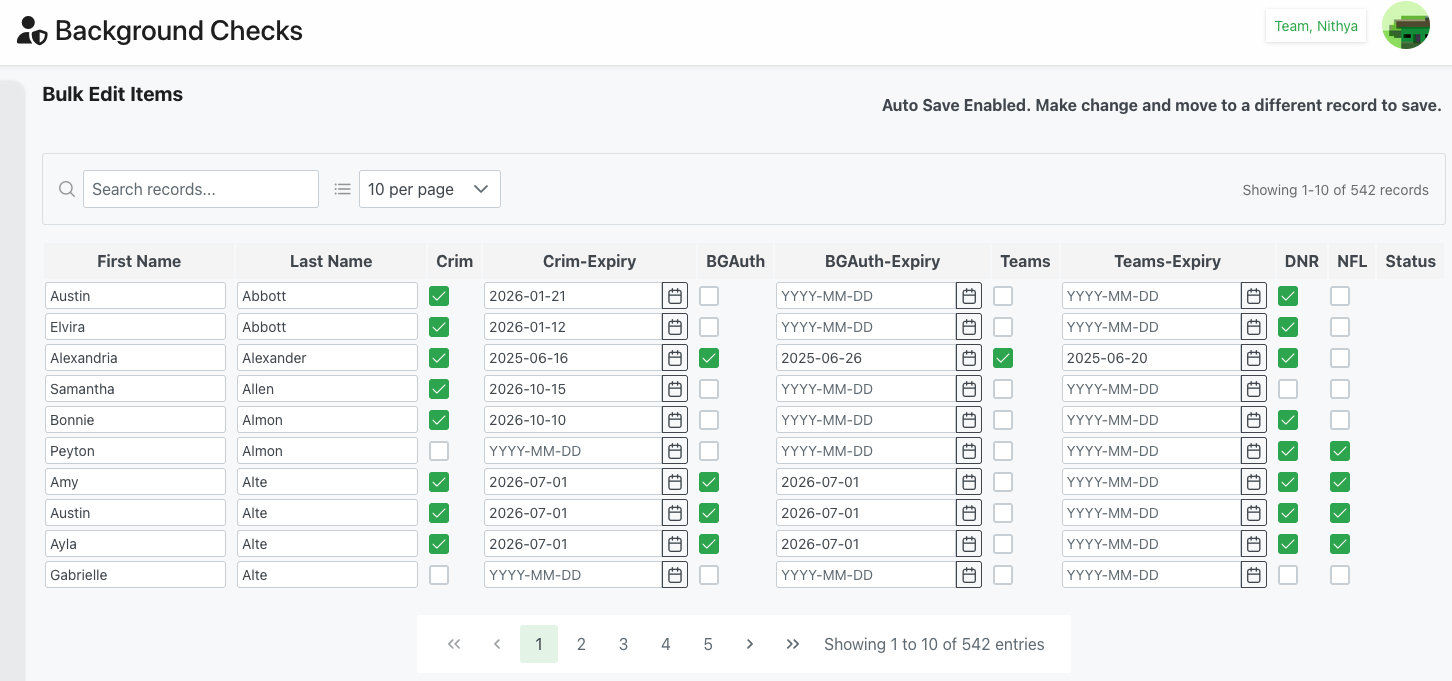
Task: Go to the next page arrow
Action: (750, 644)
